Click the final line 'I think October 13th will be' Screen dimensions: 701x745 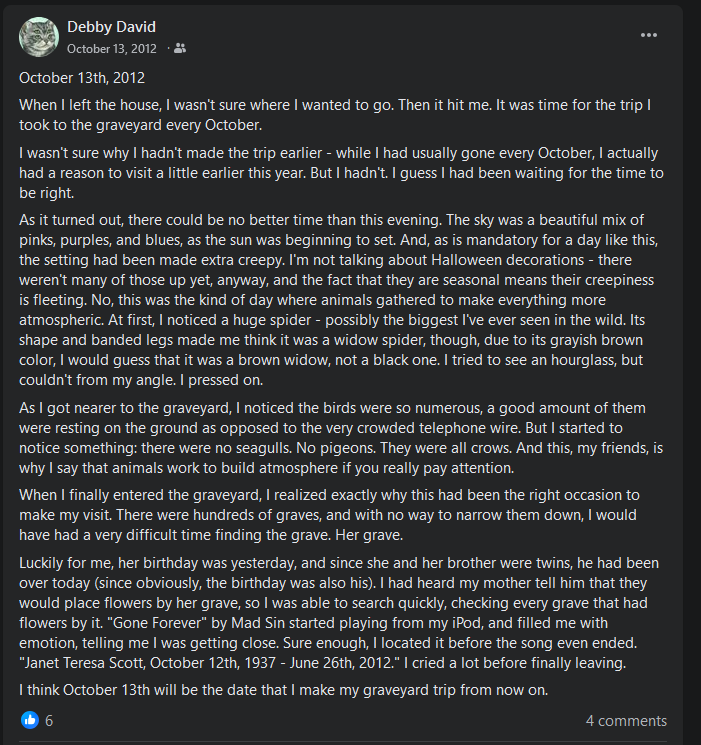tap(284, 689)
